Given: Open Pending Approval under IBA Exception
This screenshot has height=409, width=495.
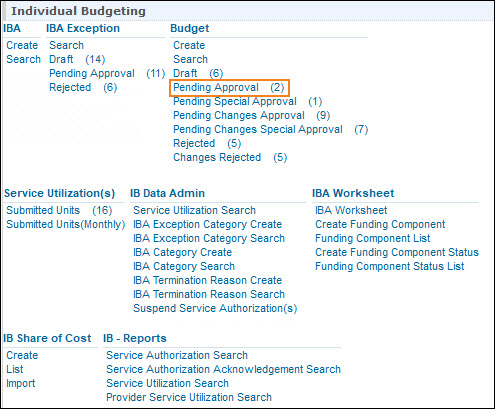Looking at the screenshot, I should coord(92,73).
